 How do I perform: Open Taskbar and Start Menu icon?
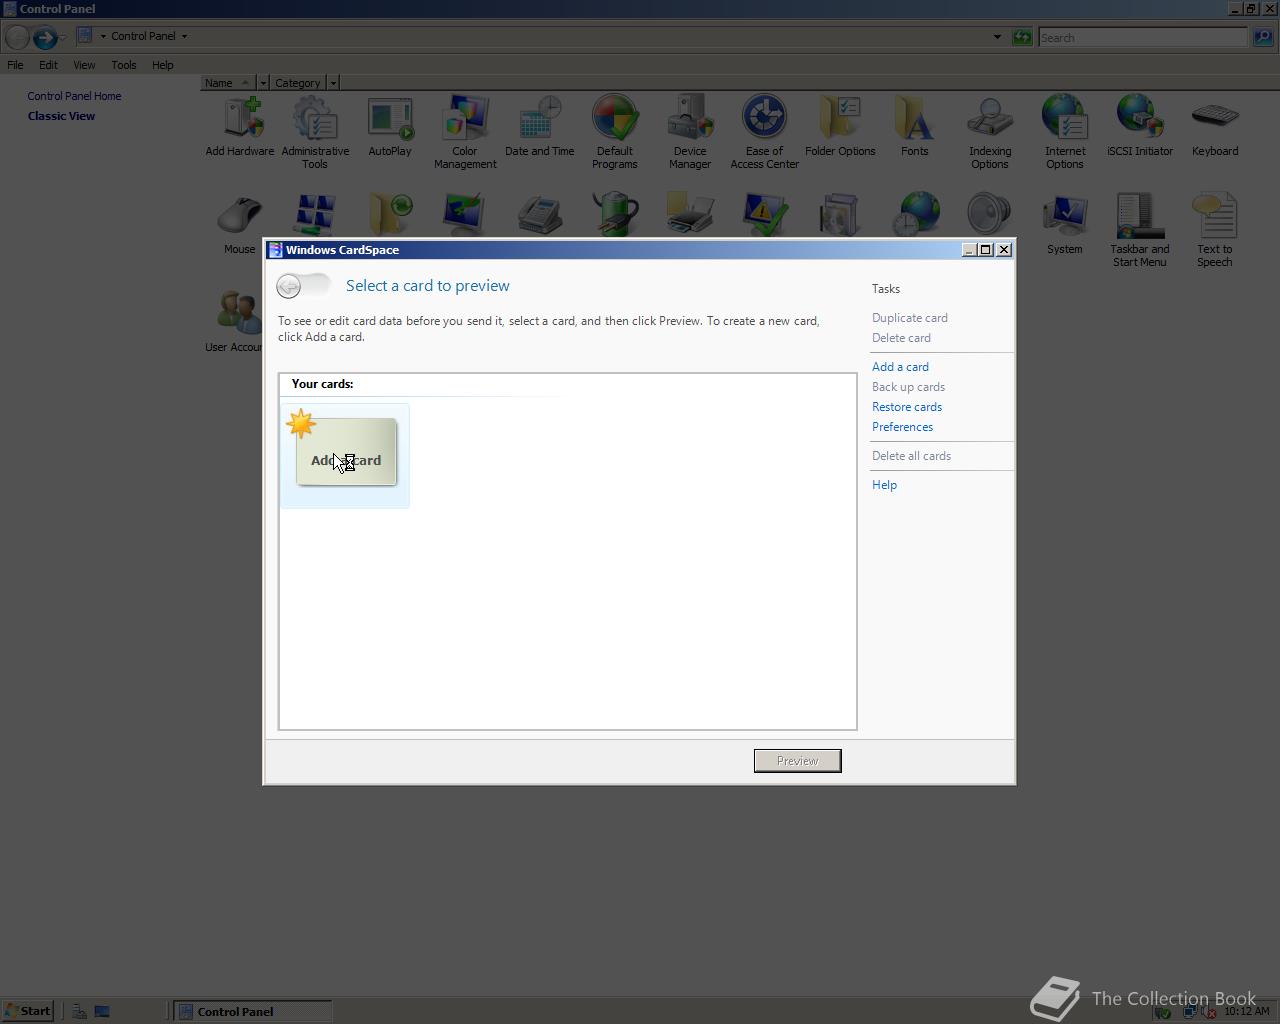tap(1140, 230)
